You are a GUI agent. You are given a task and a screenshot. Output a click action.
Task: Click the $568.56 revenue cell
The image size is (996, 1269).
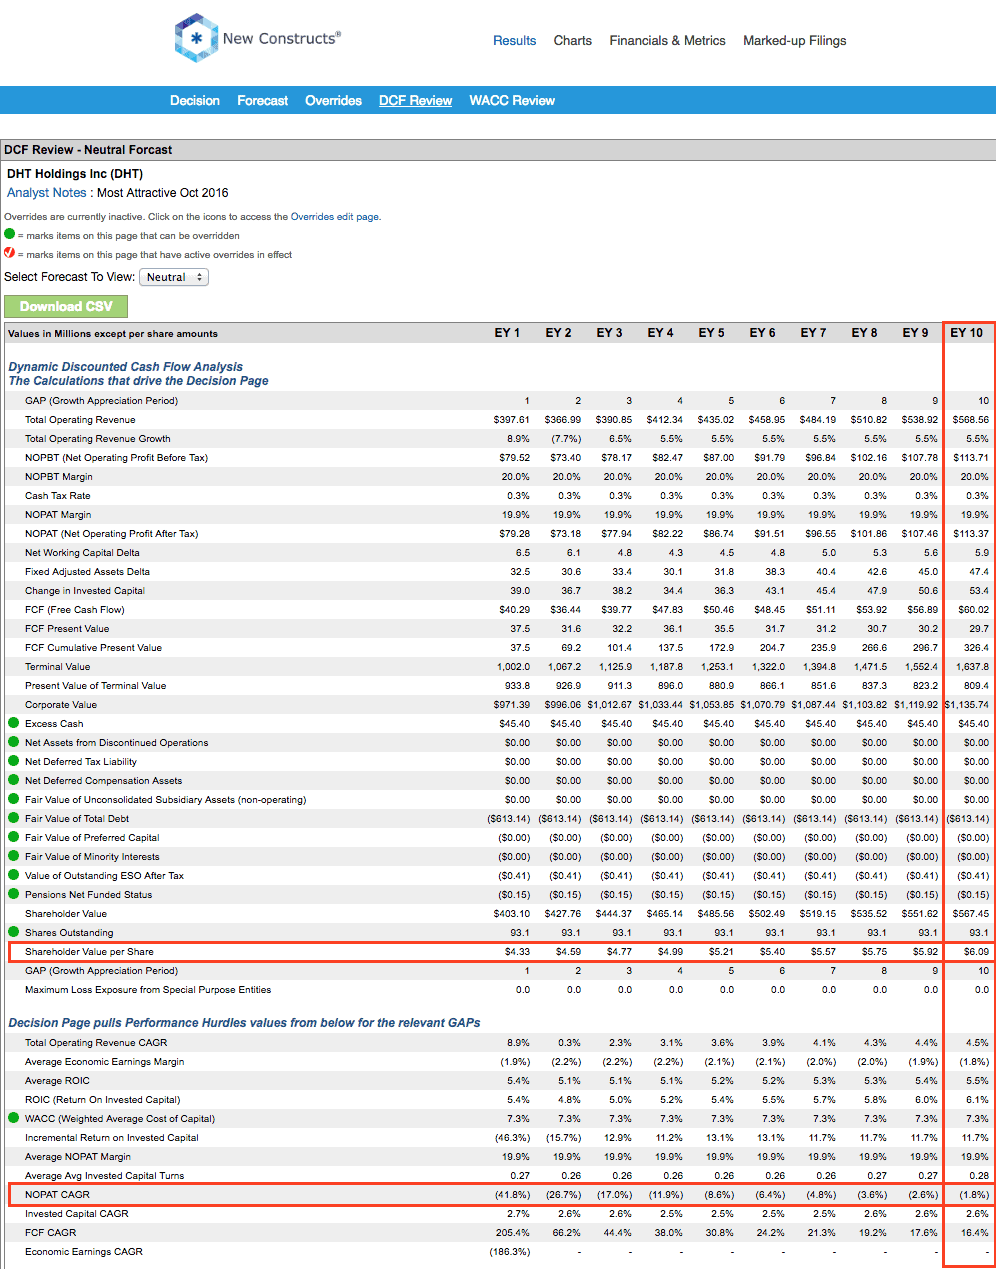click(x=971, y=420)
